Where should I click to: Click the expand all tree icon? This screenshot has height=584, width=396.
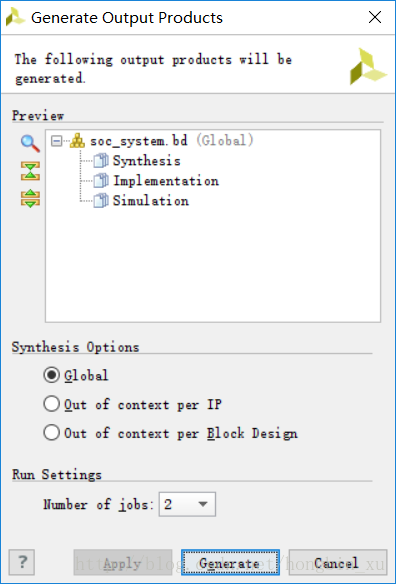coord(30,198)
